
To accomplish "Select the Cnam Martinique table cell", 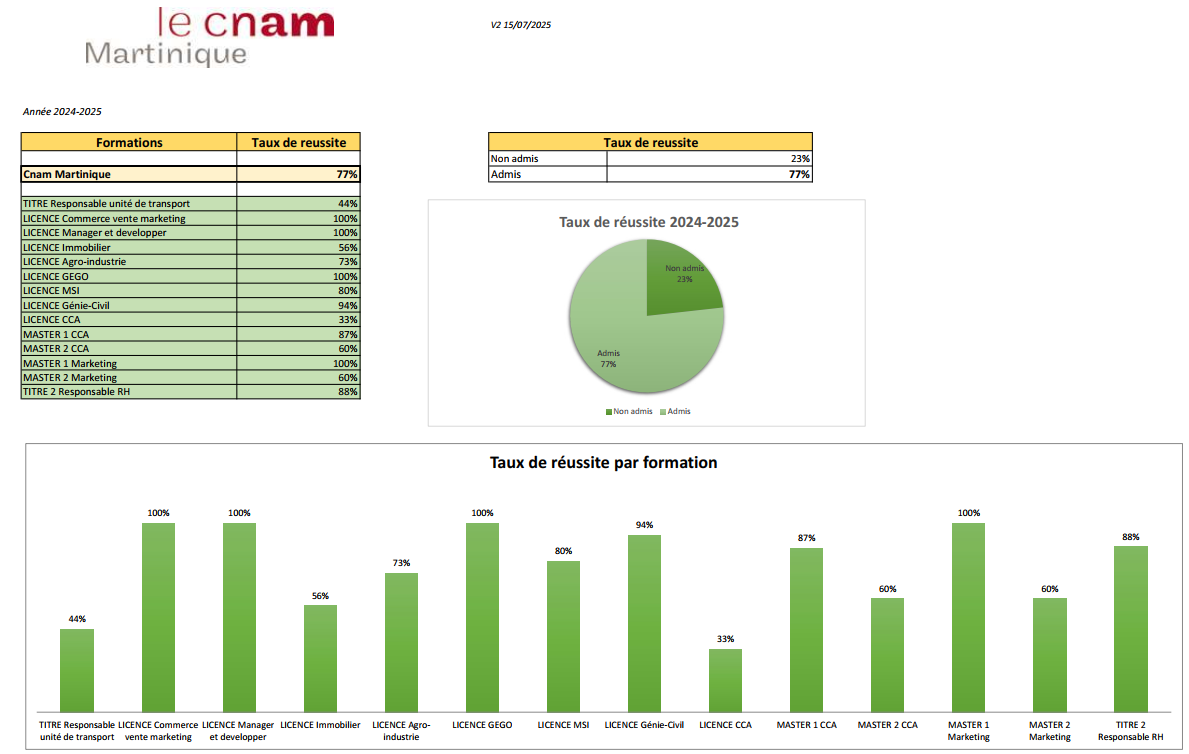I will 129,174.
